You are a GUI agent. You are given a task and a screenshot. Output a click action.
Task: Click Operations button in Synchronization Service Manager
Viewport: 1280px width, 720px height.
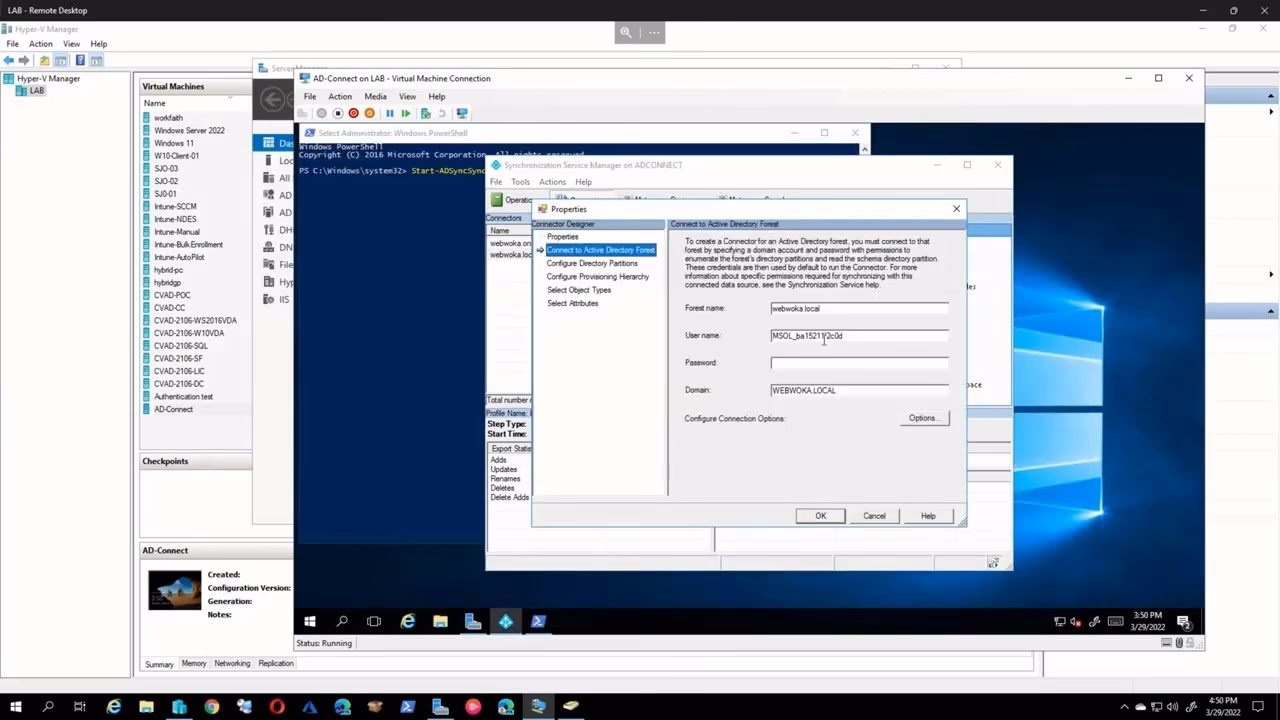tap(511, 200)
